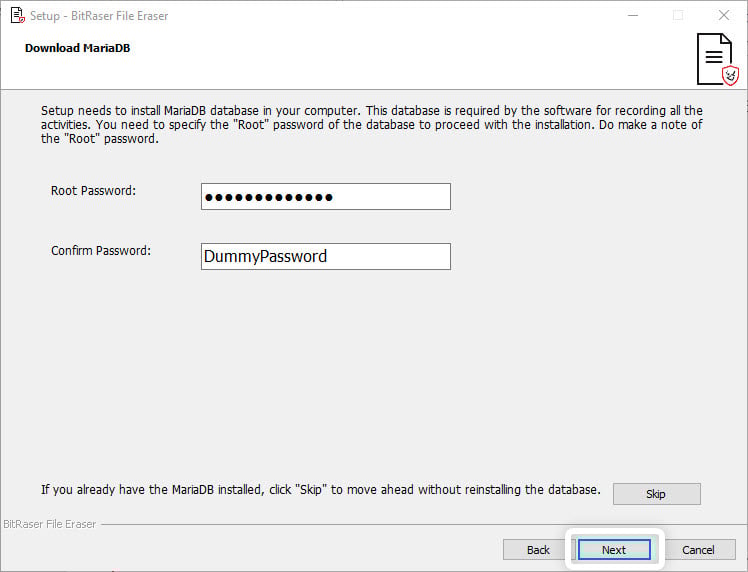Click the 'Setup - BitRaser File Eraser' title text

99,16
